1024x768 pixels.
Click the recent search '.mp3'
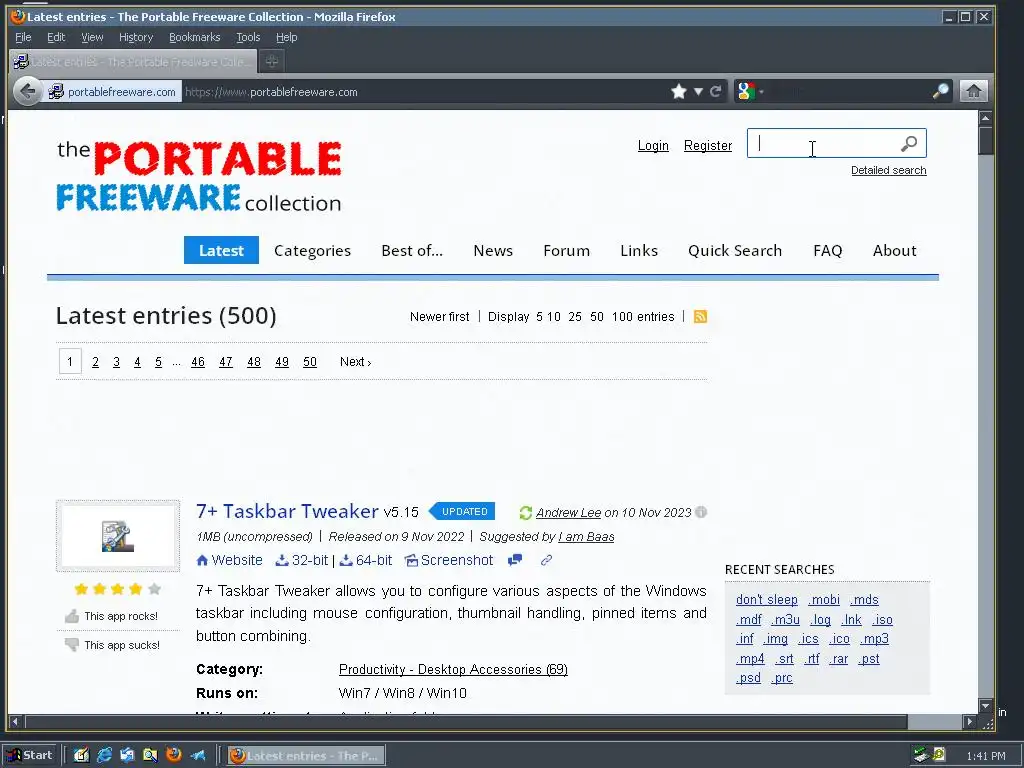pos(874,639)
